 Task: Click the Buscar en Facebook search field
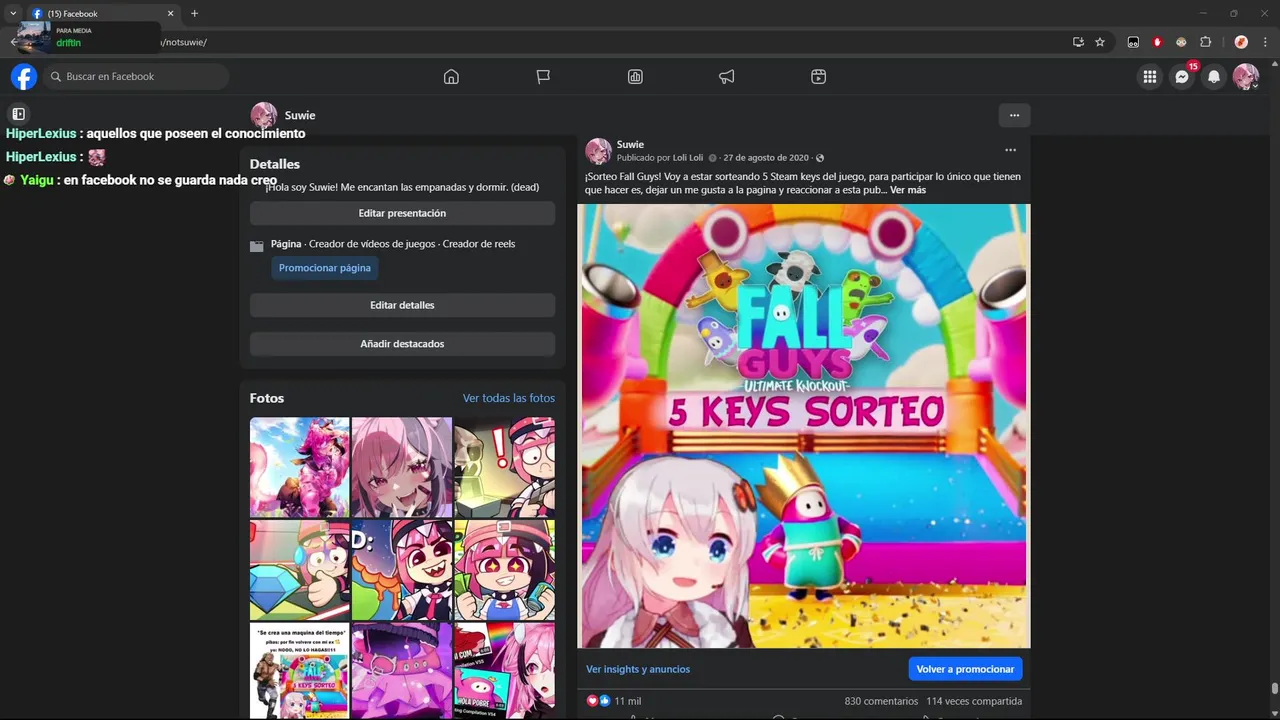tap(136, 77)
